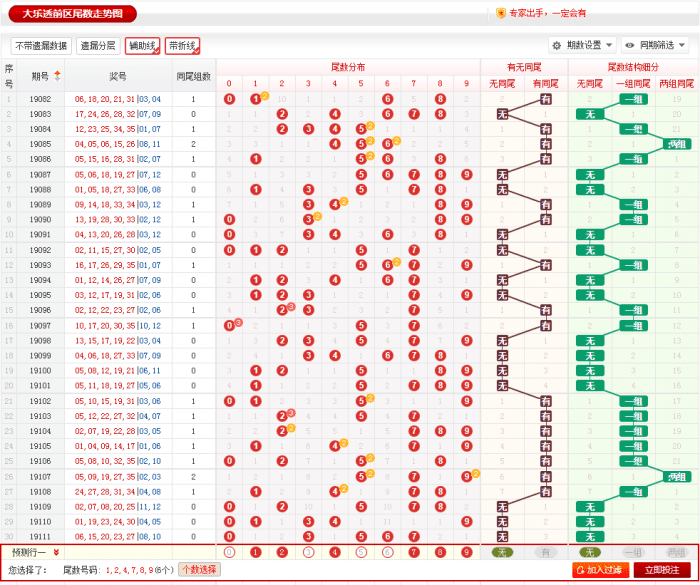Expand the 预测行一 prediction row arrow
The image size is (700, 585).
pos(56,552)
